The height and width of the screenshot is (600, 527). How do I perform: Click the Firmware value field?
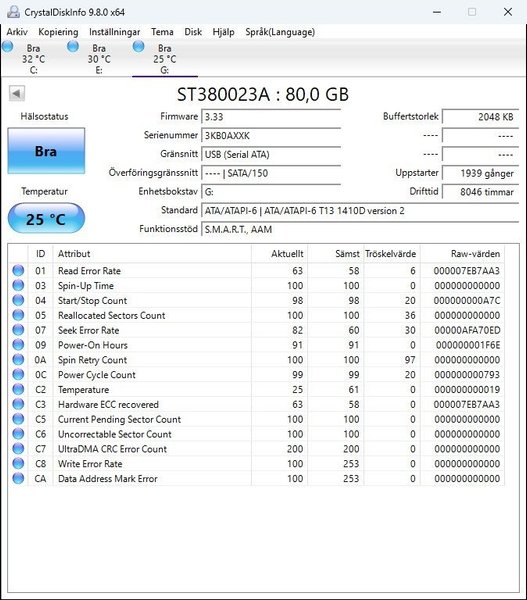[x=271, y=117]
